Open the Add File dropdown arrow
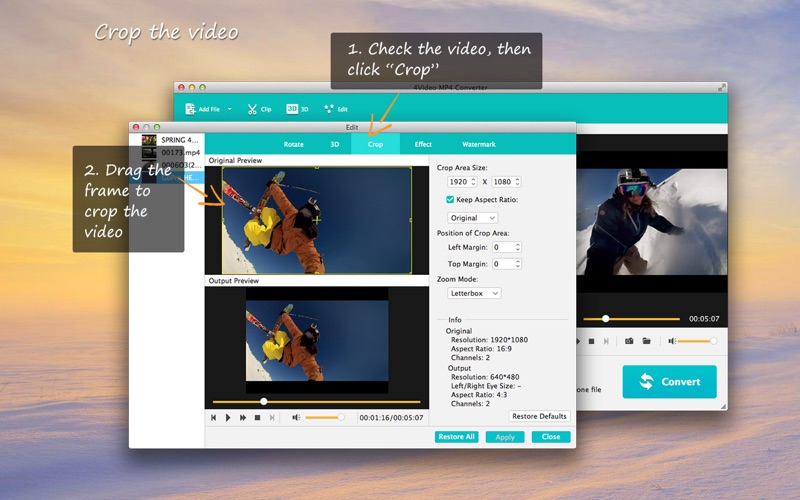The width and height of the screenshot is (800, 500). pos(230,109)
